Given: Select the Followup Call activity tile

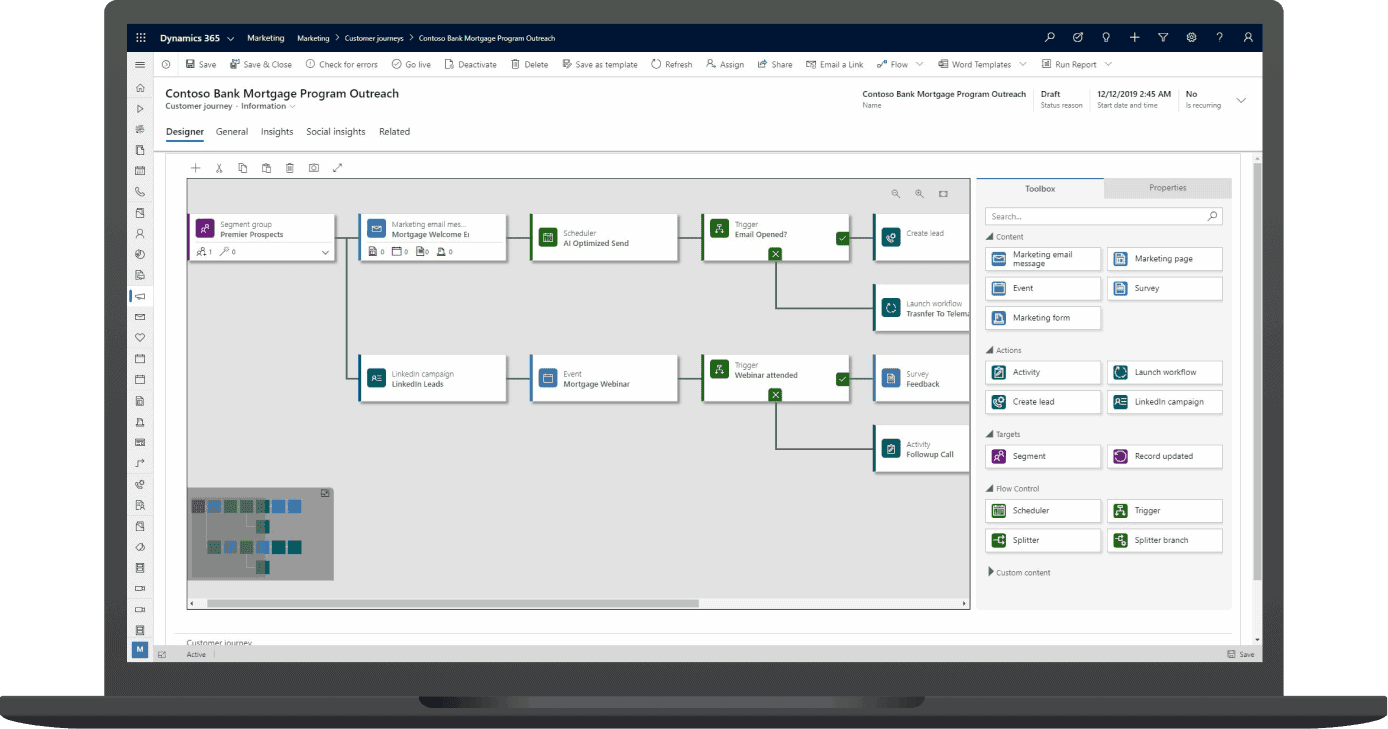Looking at the screenshot, I should point(921,449).
